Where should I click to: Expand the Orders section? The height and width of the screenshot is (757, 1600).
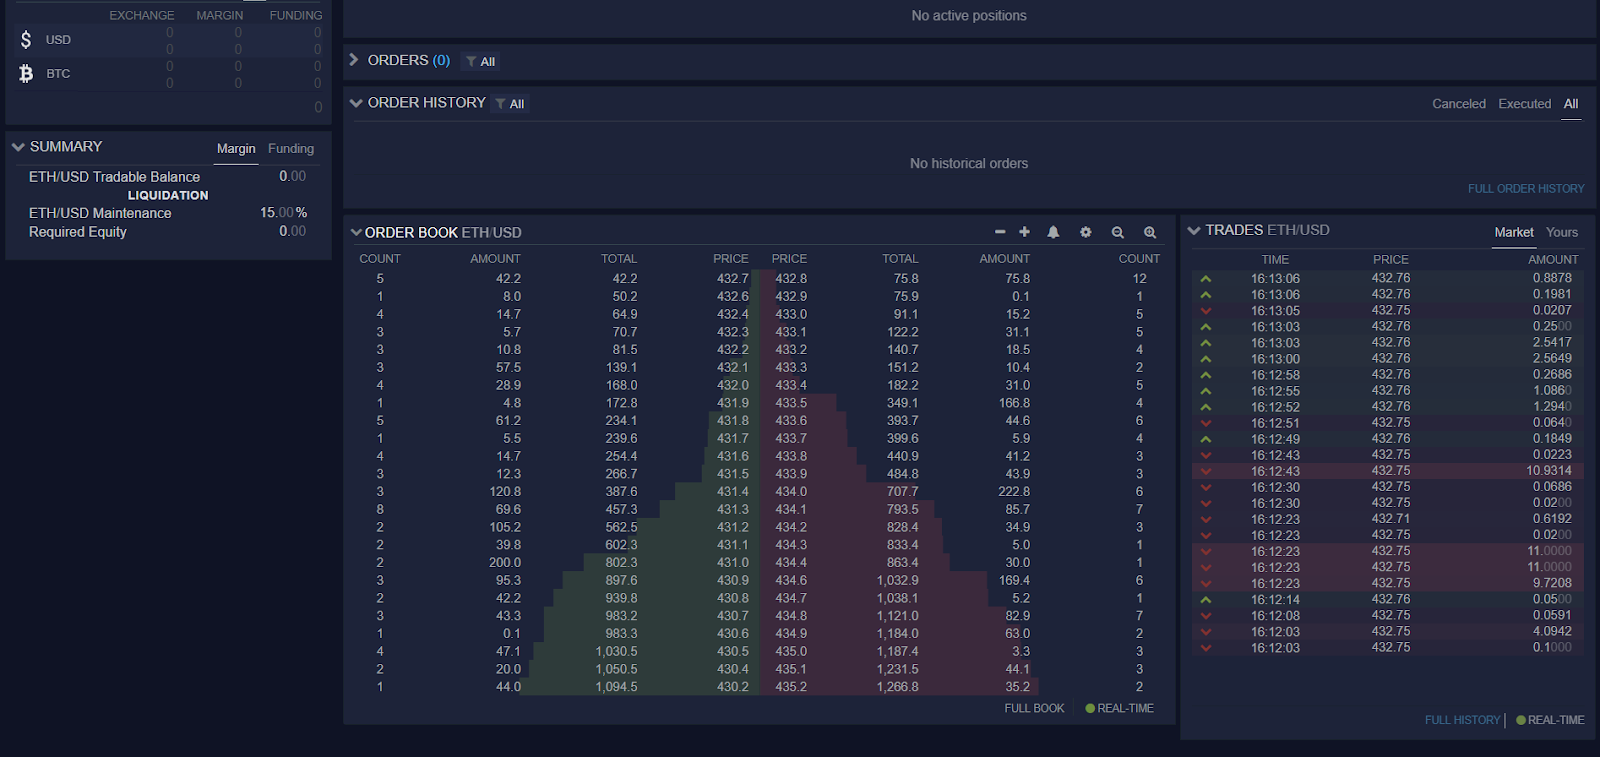pos(353,60)
